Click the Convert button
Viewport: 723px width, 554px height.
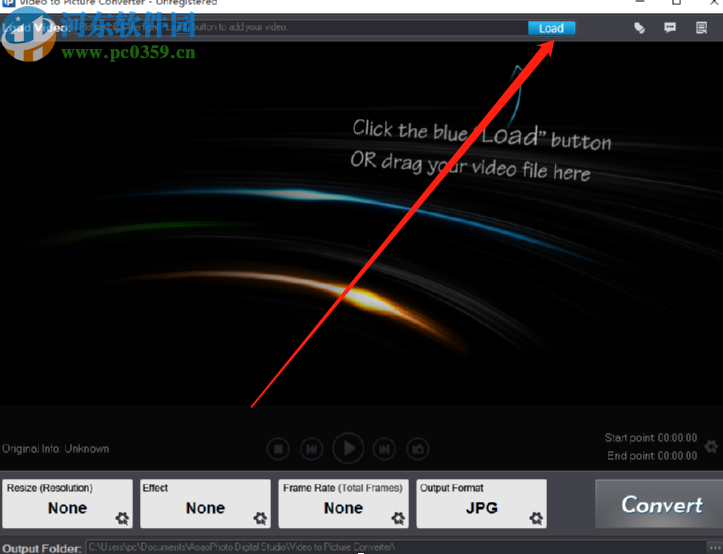[660, 504]
